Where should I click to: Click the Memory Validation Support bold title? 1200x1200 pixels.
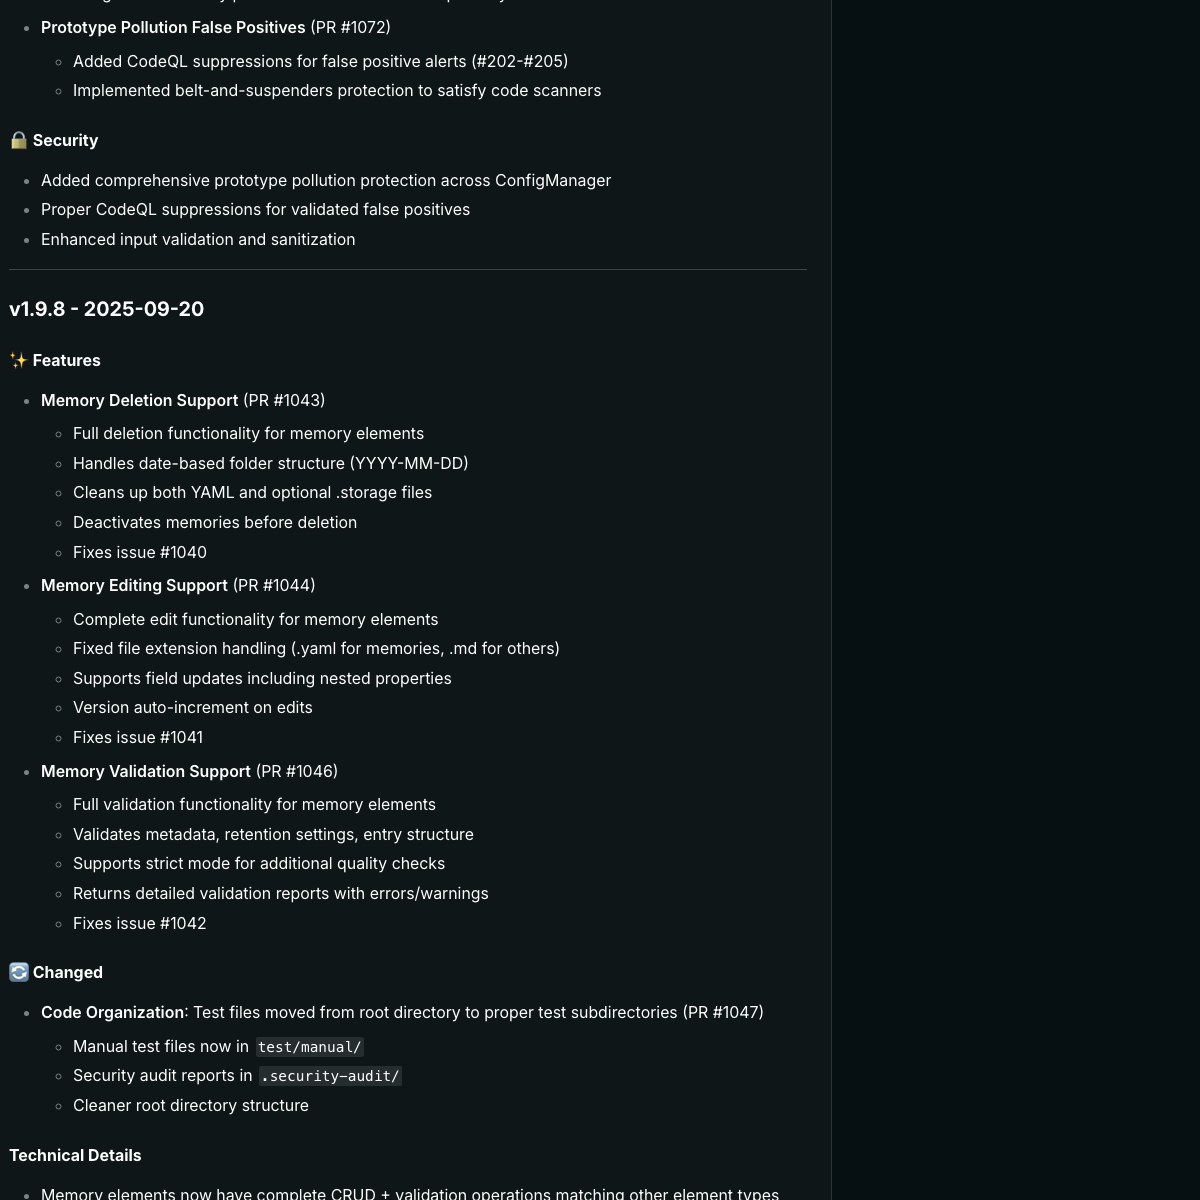point(146,772)
